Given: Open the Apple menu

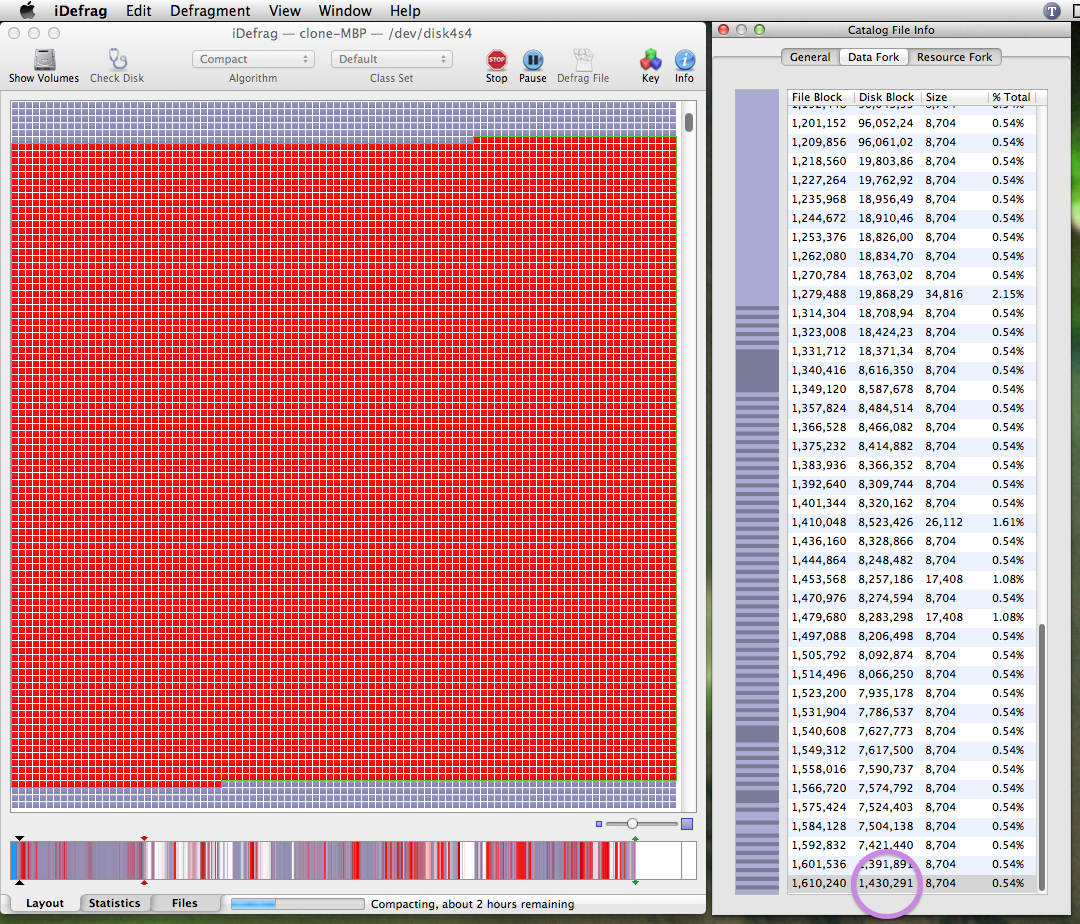Looking at the screenshot, I should click(27, 10).
